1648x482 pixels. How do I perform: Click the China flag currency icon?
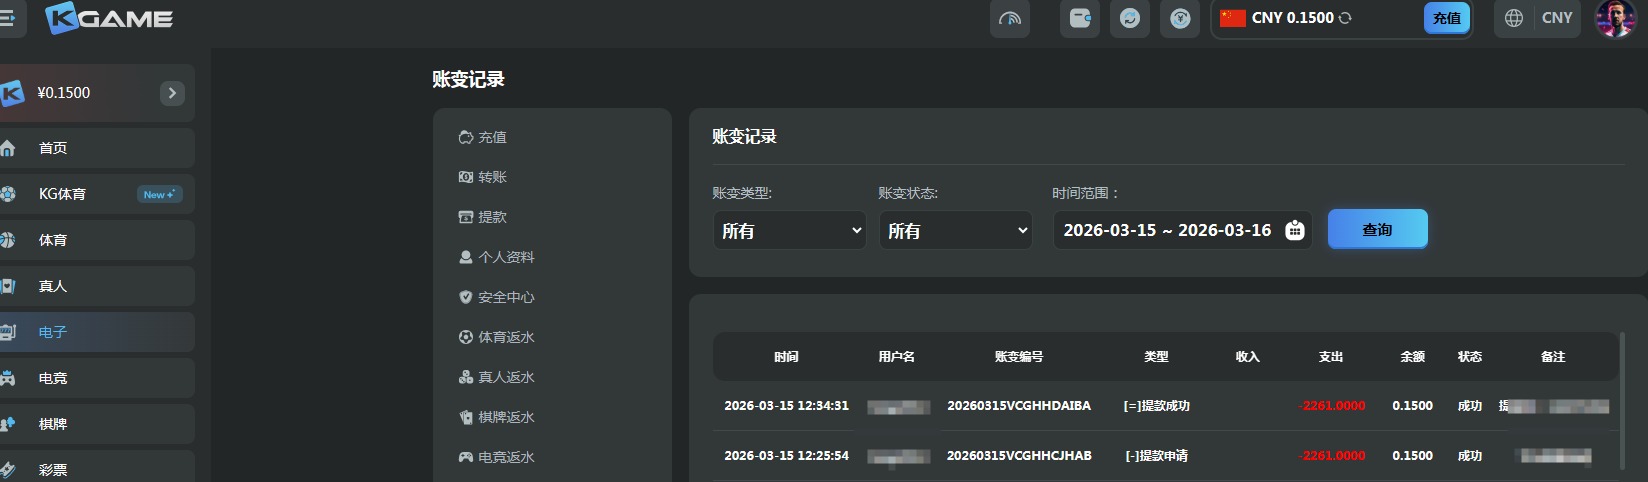pos(1233,18)
